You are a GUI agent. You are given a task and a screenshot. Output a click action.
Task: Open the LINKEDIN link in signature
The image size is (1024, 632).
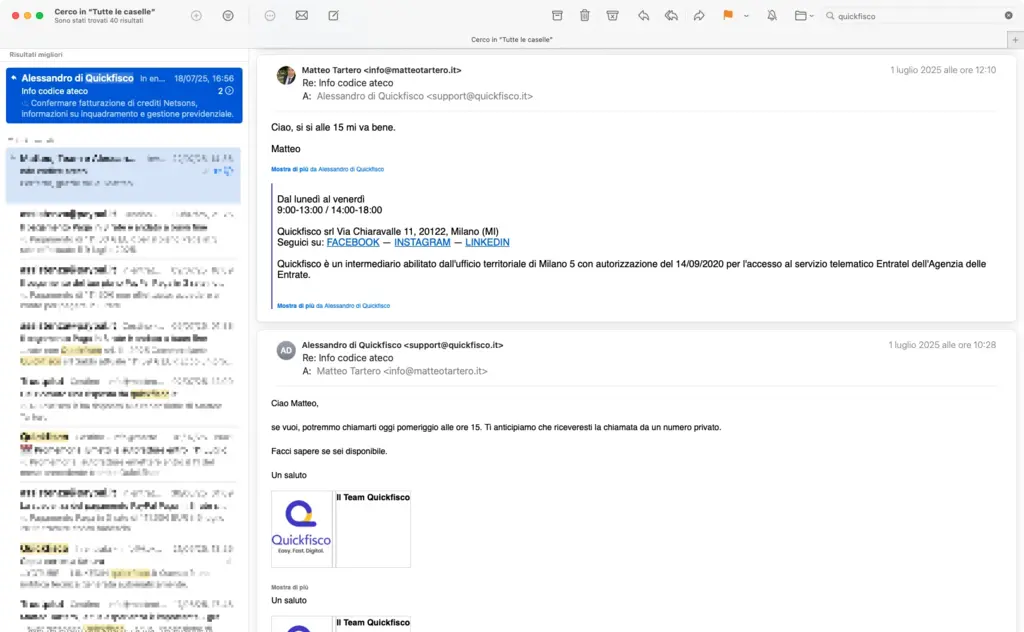[x=487, y=242]
